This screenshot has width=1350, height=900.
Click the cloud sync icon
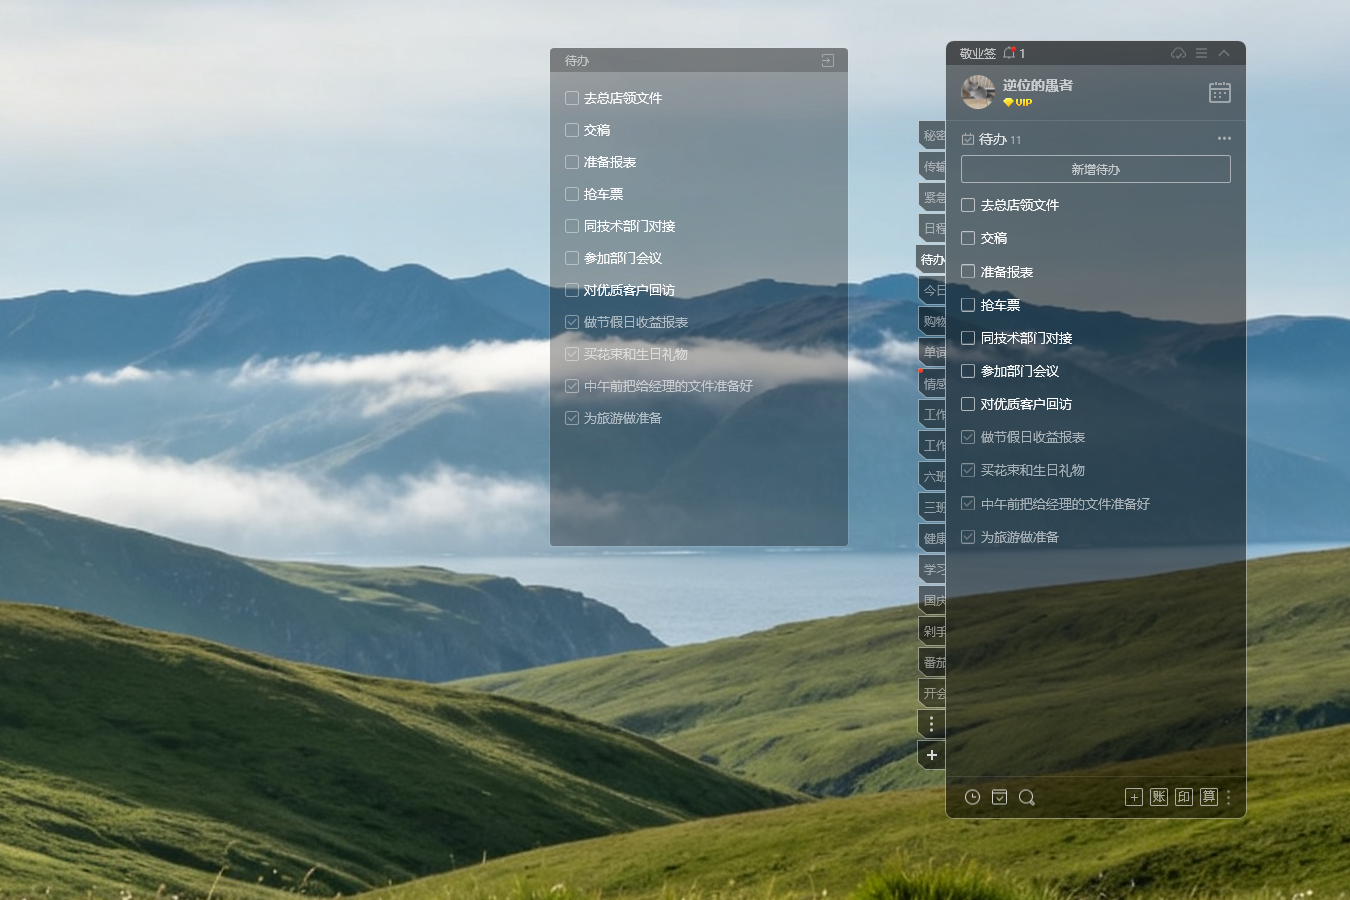[x=1179, y=53]
